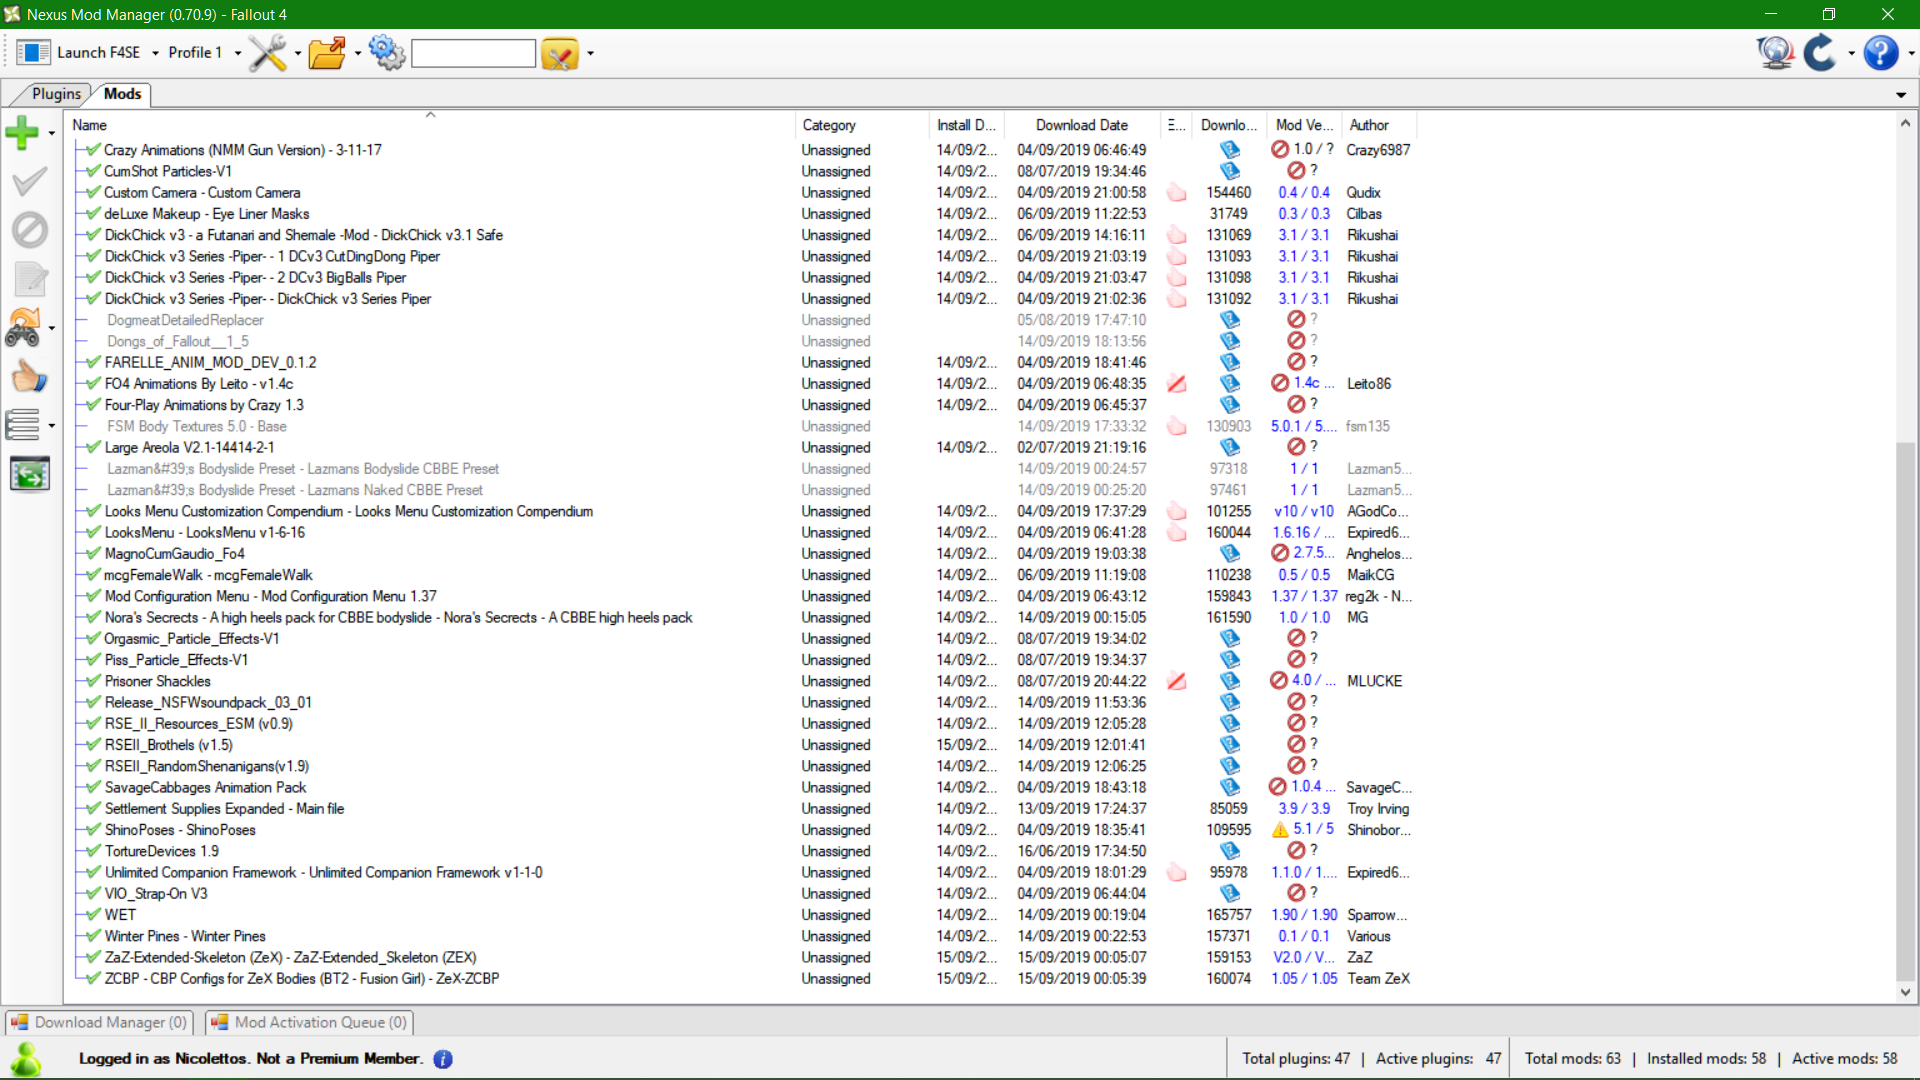Sort by the Category column header

[x=863, y=125]
